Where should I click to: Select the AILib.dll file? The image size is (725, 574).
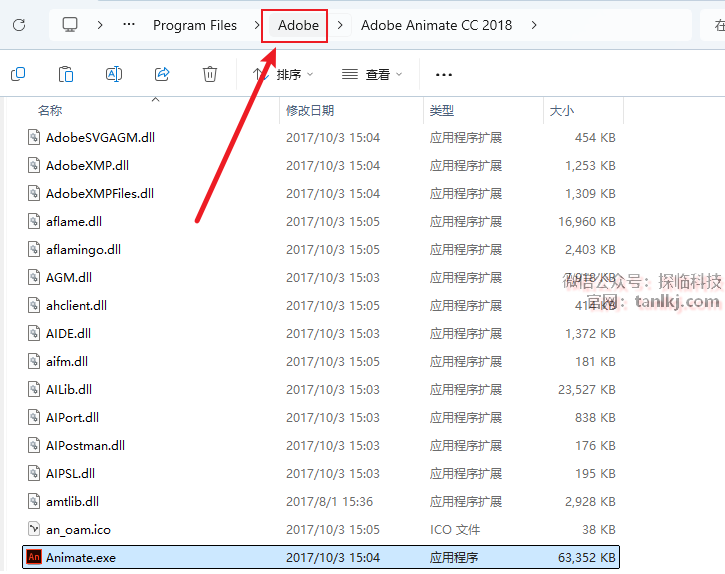(x=69, y=389)
